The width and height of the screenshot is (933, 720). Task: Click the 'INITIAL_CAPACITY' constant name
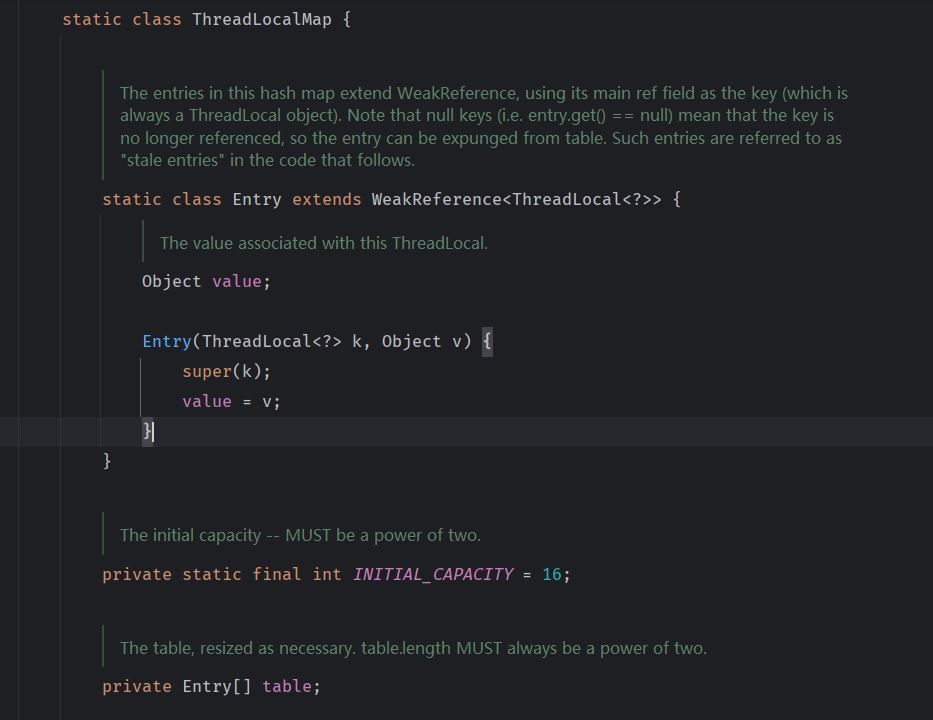(433, 574)
